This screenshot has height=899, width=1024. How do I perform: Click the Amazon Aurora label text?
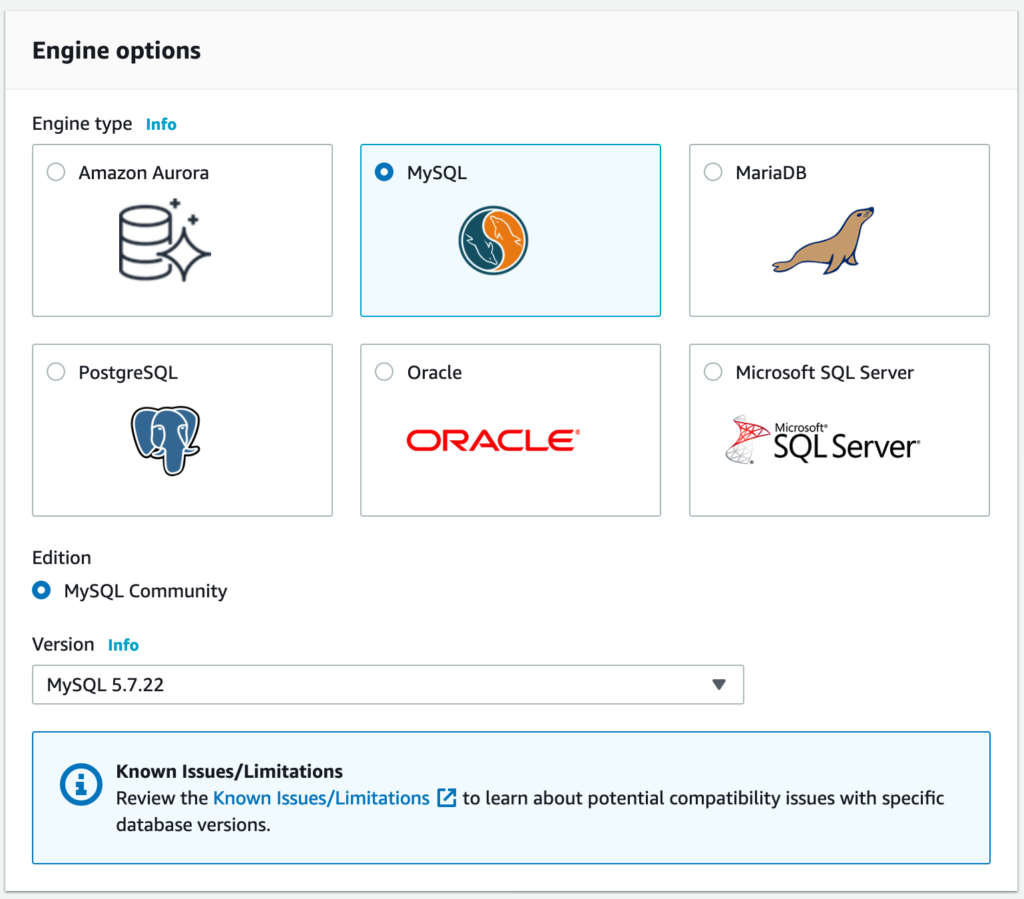(144, 173)
